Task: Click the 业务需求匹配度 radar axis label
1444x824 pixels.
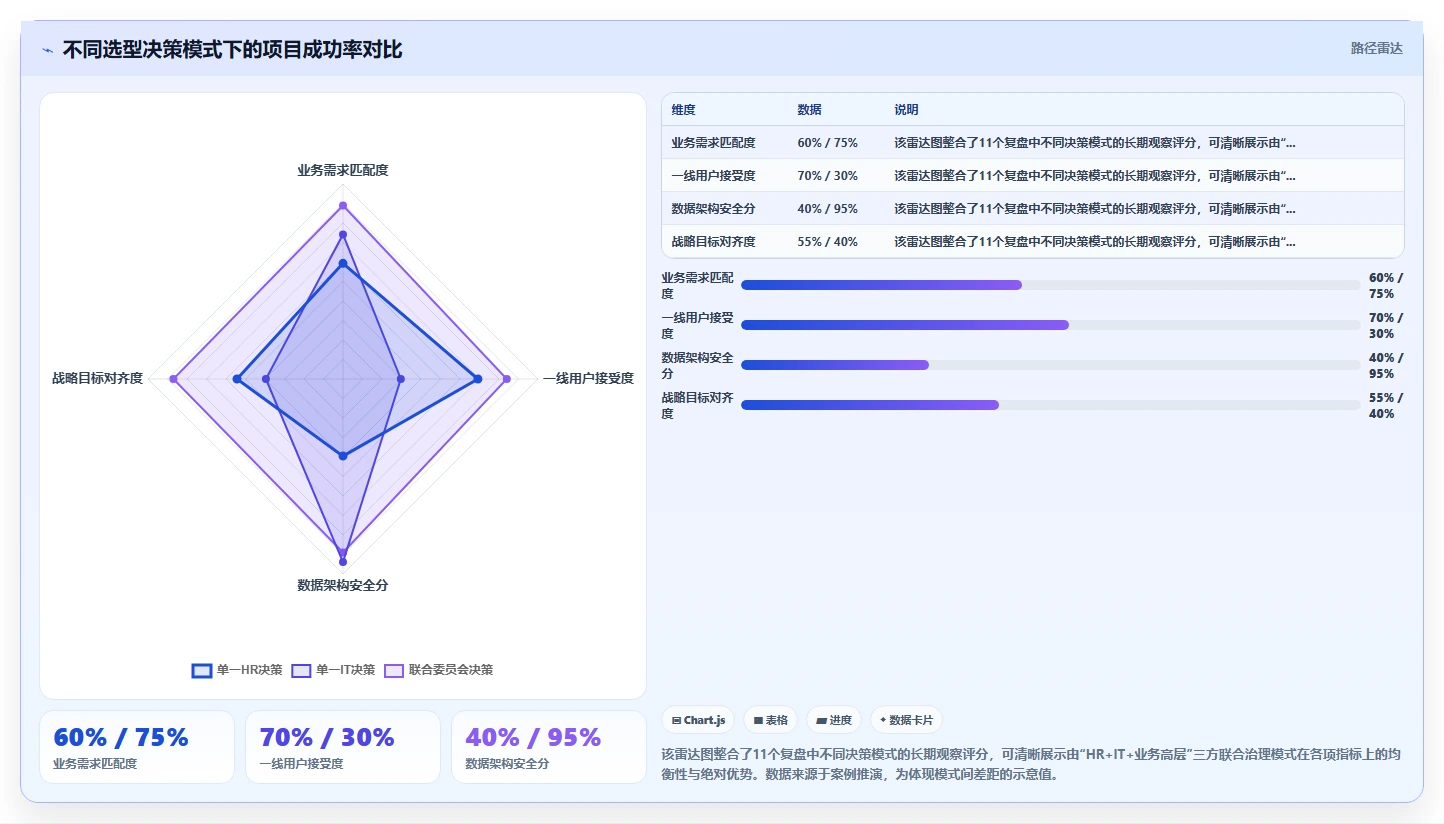Action: pyautogui.click(x=342, y=171)
